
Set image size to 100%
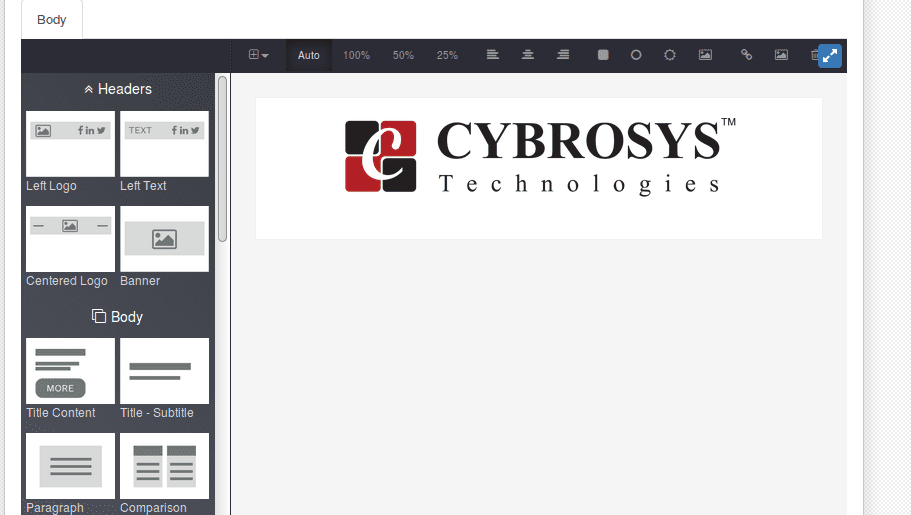pos(356,55)
